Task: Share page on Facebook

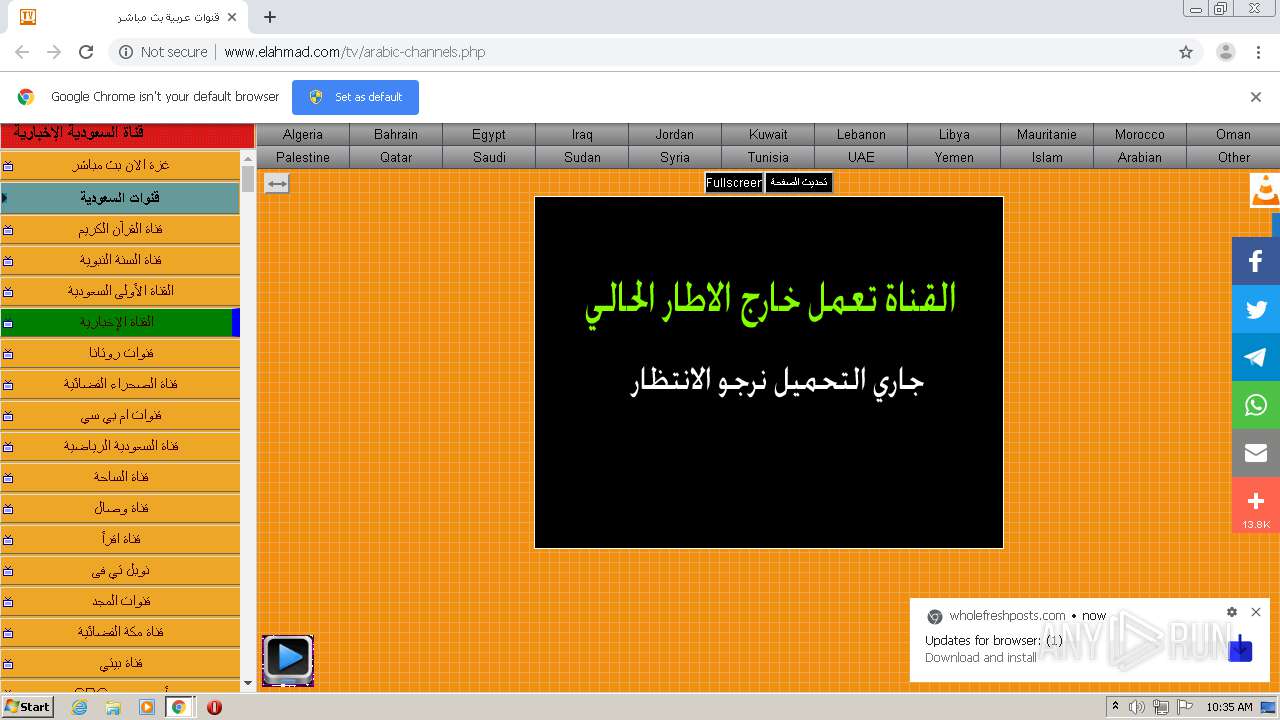Action: (x=1256, y=261)
